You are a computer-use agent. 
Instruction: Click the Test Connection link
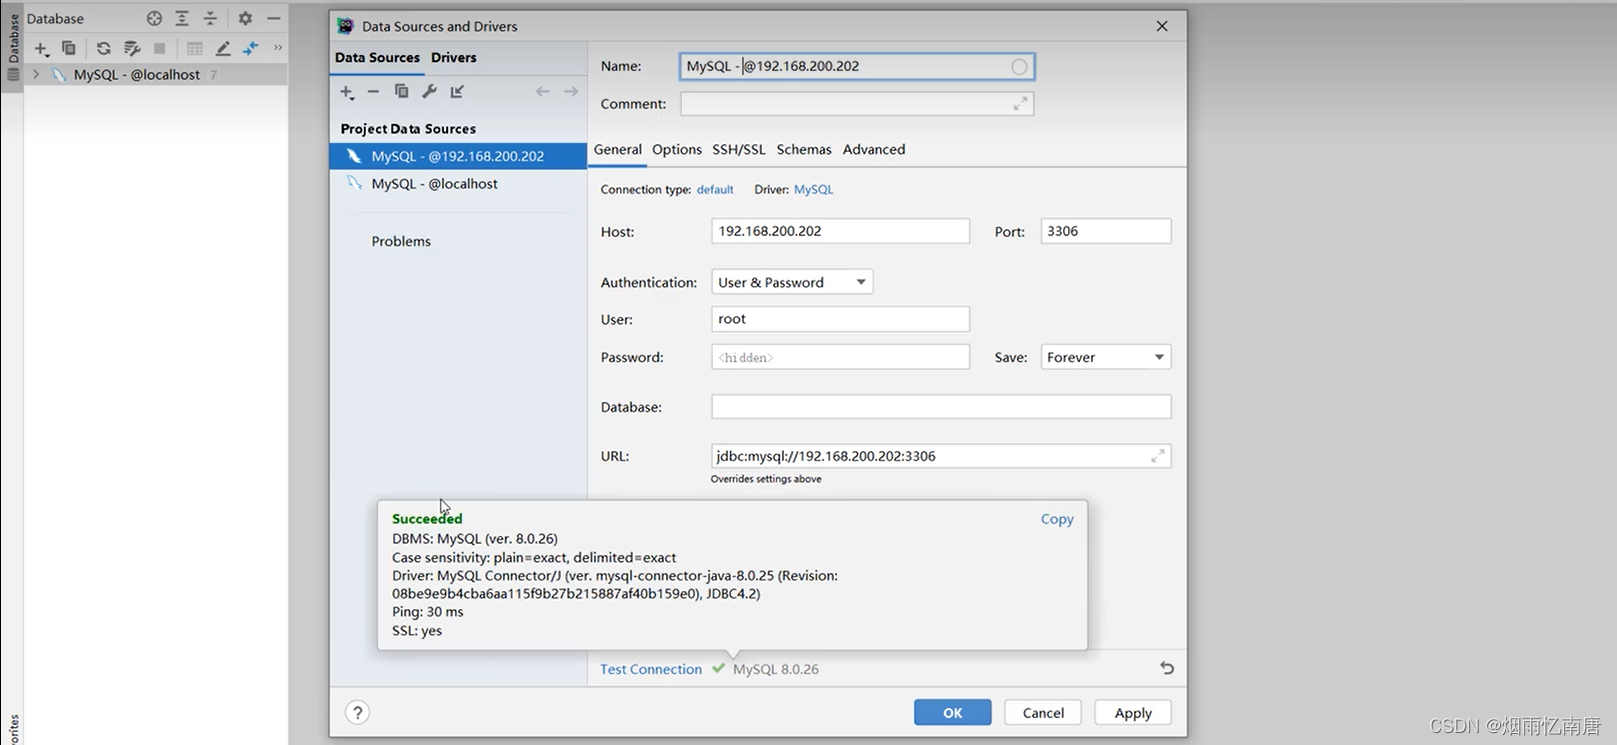point(651,670)
